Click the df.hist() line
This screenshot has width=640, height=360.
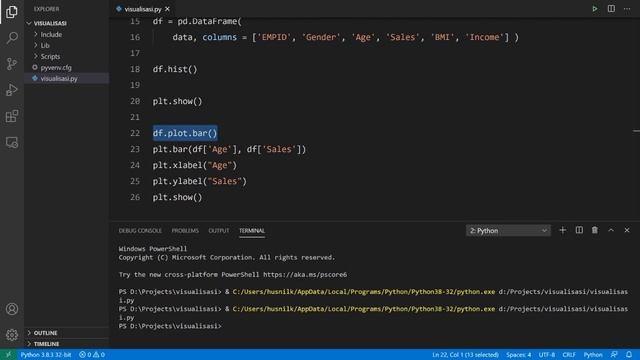[175, 69]
